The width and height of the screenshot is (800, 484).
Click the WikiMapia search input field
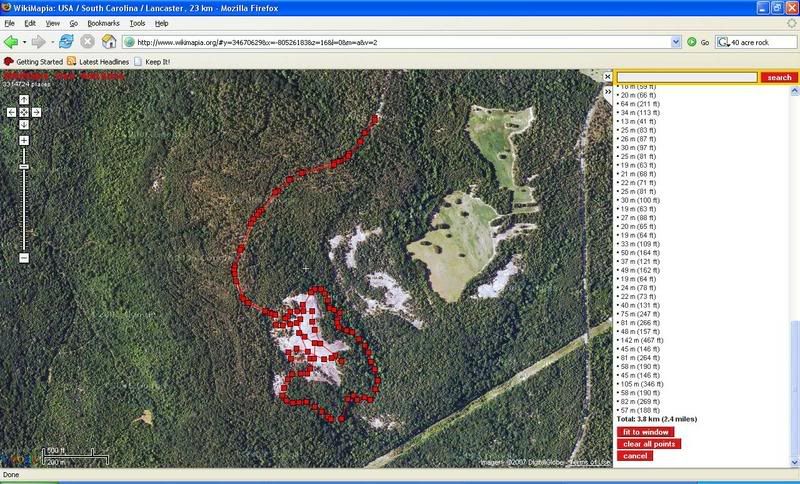pos(686,77)
